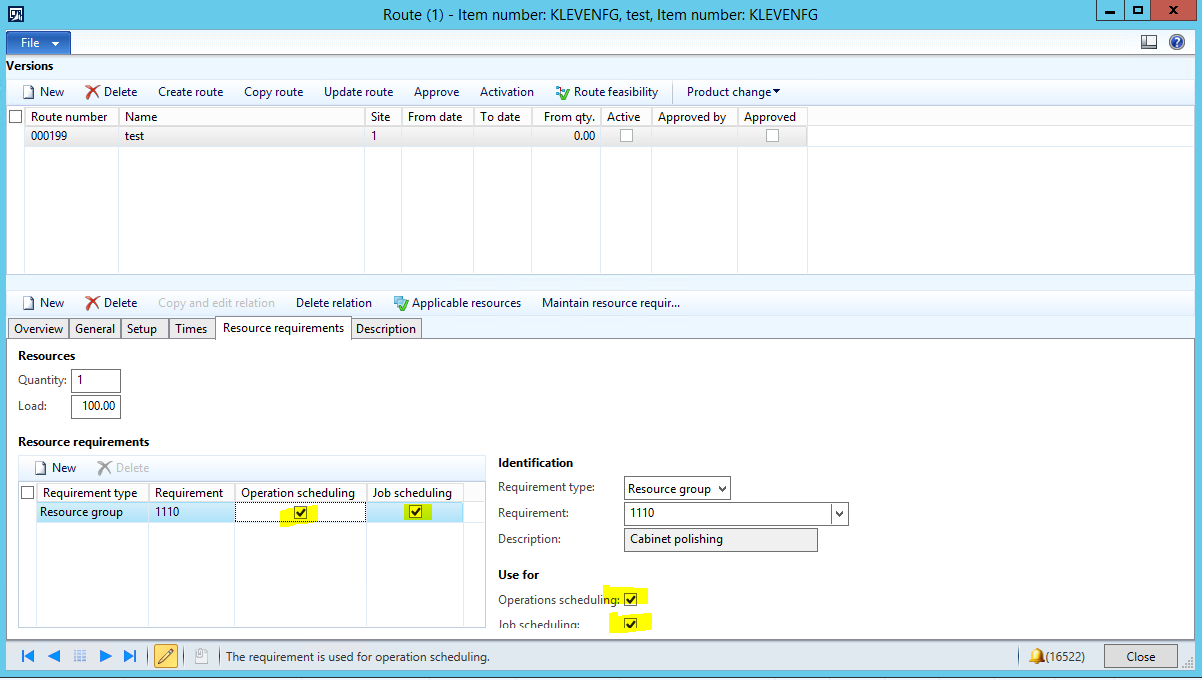Click the document attachments icon
The image size is (1202, 680).
point(199,656)
